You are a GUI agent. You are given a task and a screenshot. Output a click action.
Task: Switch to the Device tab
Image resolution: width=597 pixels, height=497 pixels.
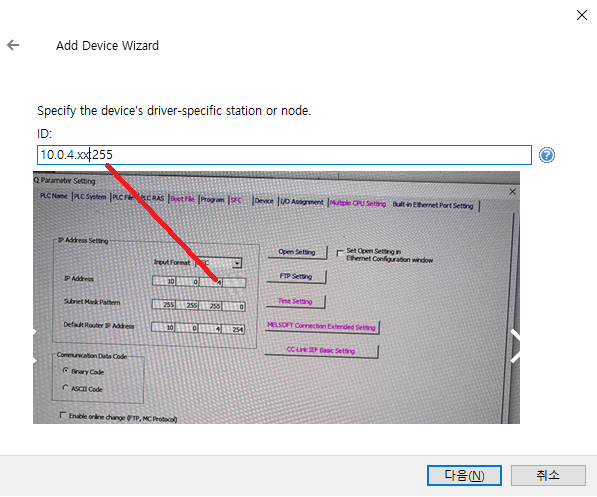pyautogui.click(x=264, y=201)
